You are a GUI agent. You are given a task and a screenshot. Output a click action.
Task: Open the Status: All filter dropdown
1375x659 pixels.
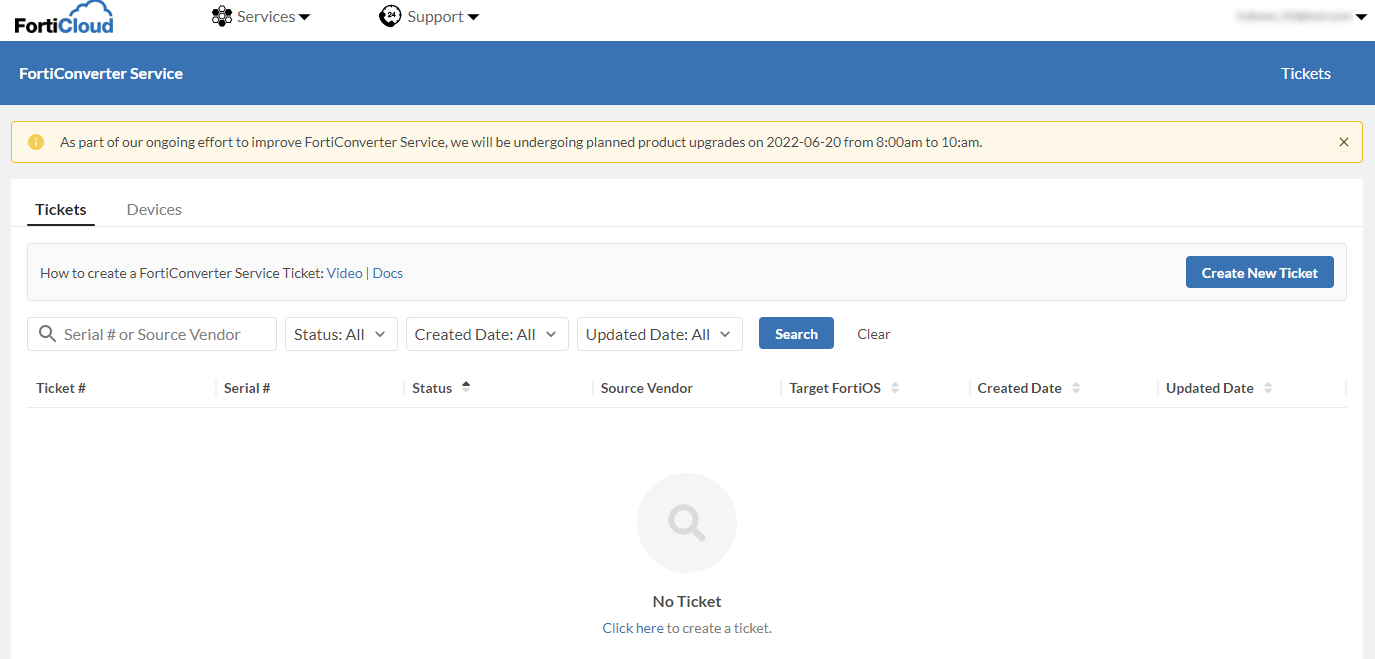click(x=341, y=333)
